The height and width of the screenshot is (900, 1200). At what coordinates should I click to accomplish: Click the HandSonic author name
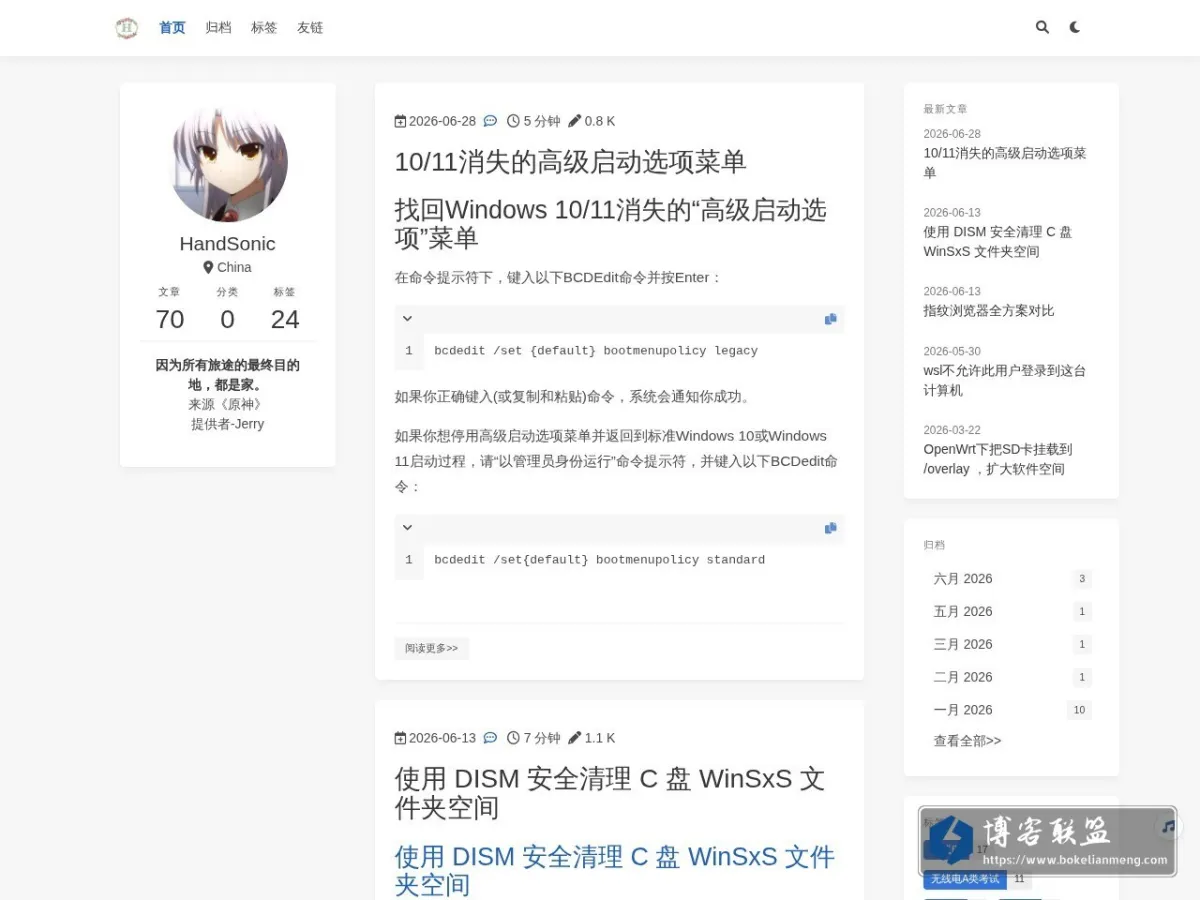pyautogui.click(x=228, y=244)
